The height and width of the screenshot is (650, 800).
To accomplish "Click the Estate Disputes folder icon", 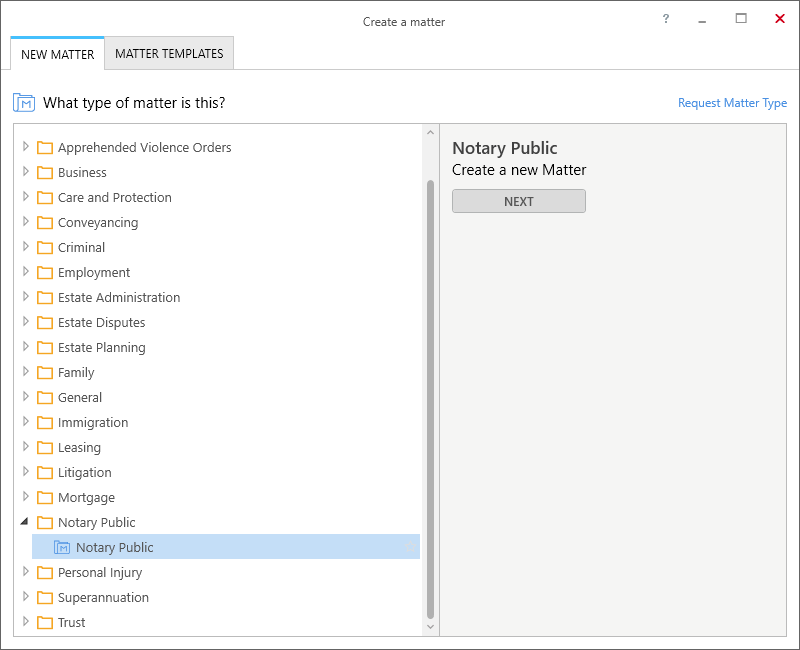I will 45,323.
